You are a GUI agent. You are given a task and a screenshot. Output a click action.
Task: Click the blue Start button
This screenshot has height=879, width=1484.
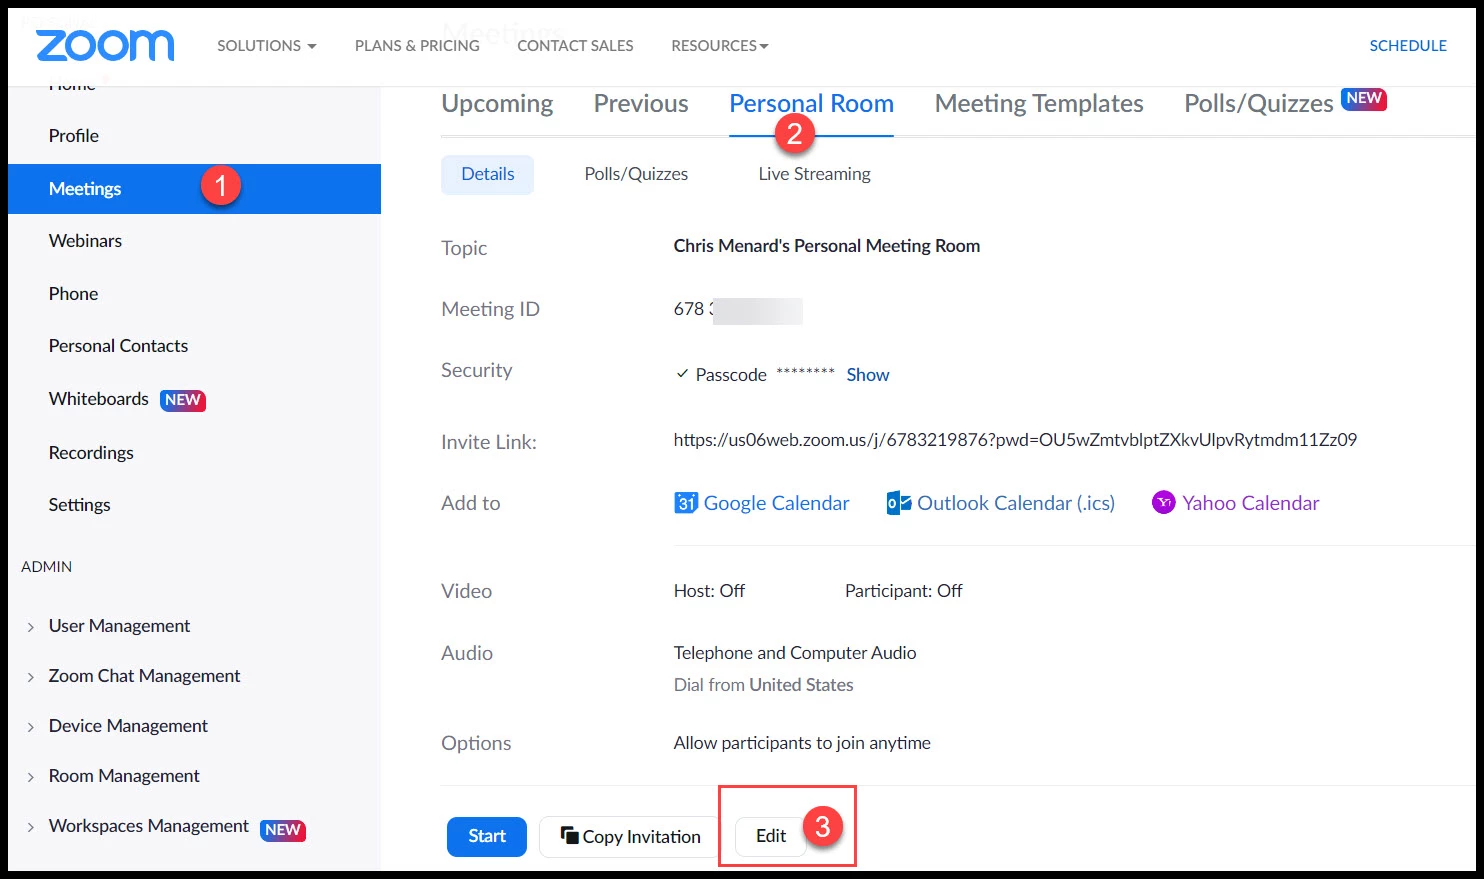[487, 836]
